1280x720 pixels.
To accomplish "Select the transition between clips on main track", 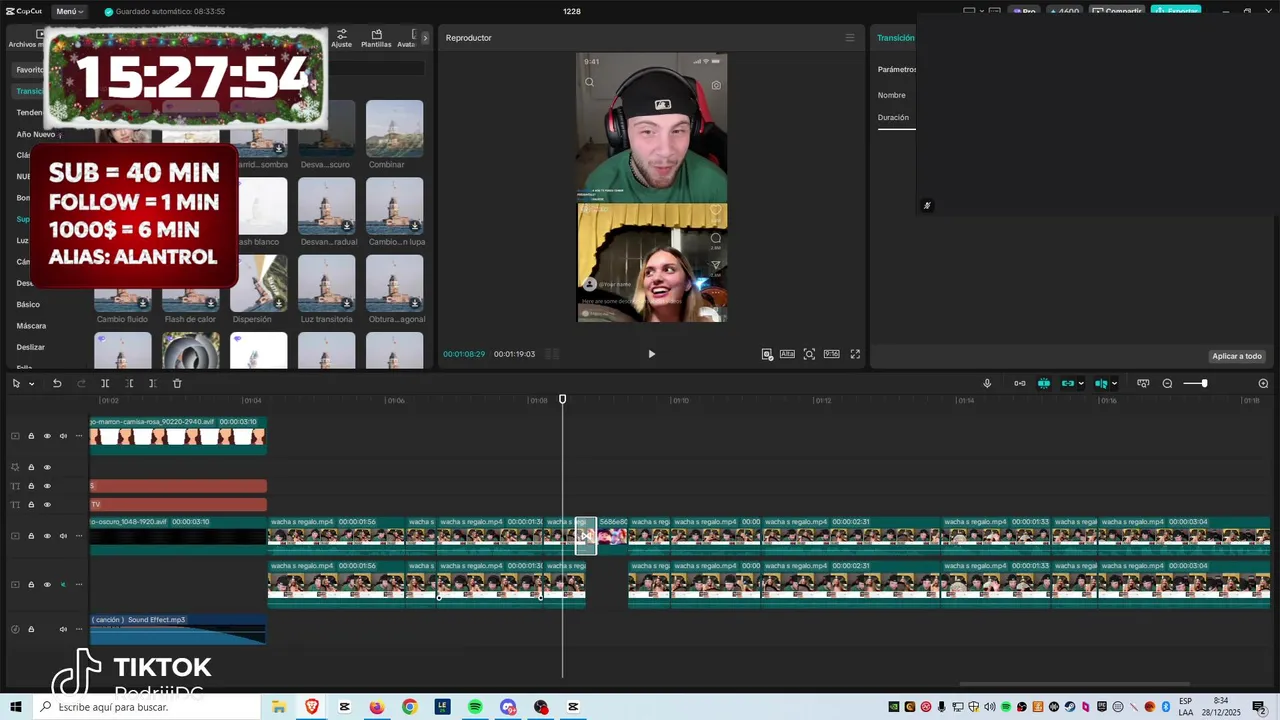I will (586, 536).
